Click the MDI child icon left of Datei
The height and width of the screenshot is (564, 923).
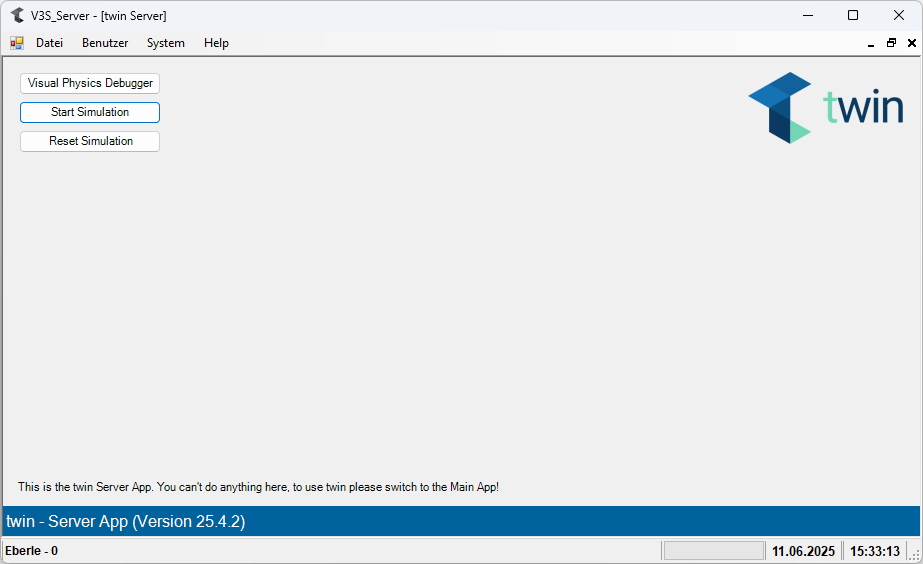pyautogui.click(x=16, y=43)
